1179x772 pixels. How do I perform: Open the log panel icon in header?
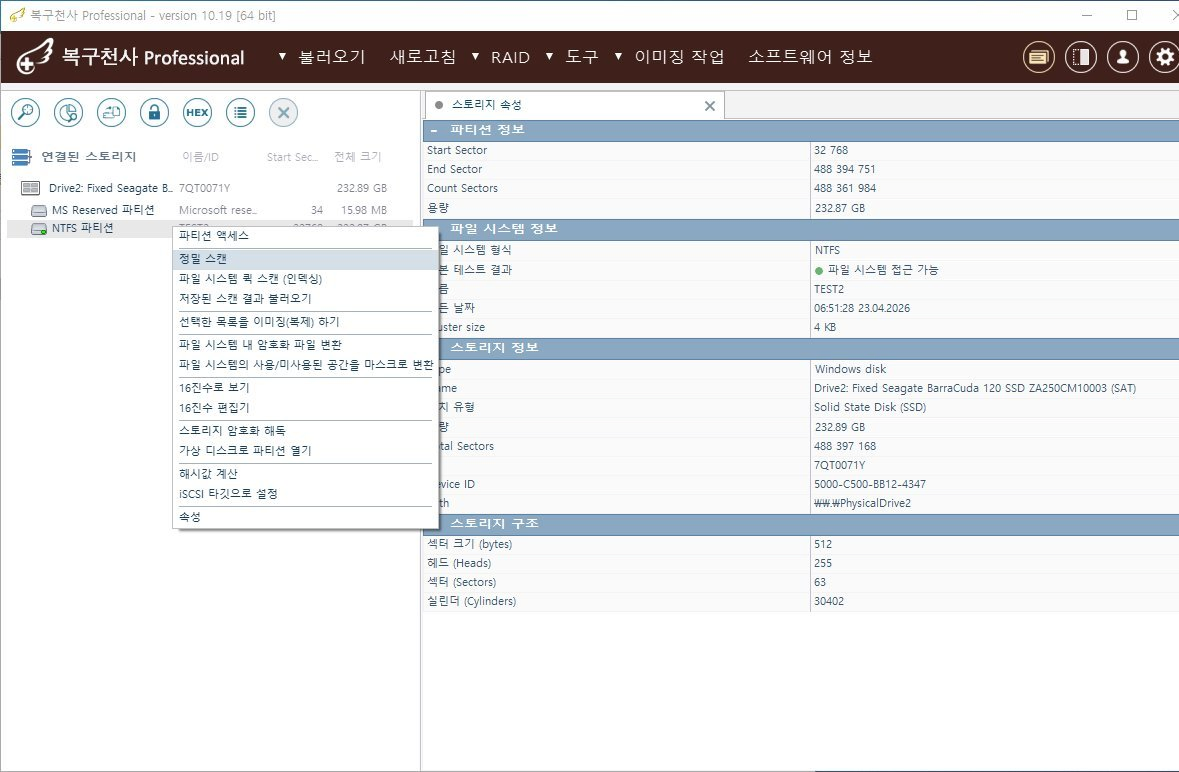click(1038, 57)
